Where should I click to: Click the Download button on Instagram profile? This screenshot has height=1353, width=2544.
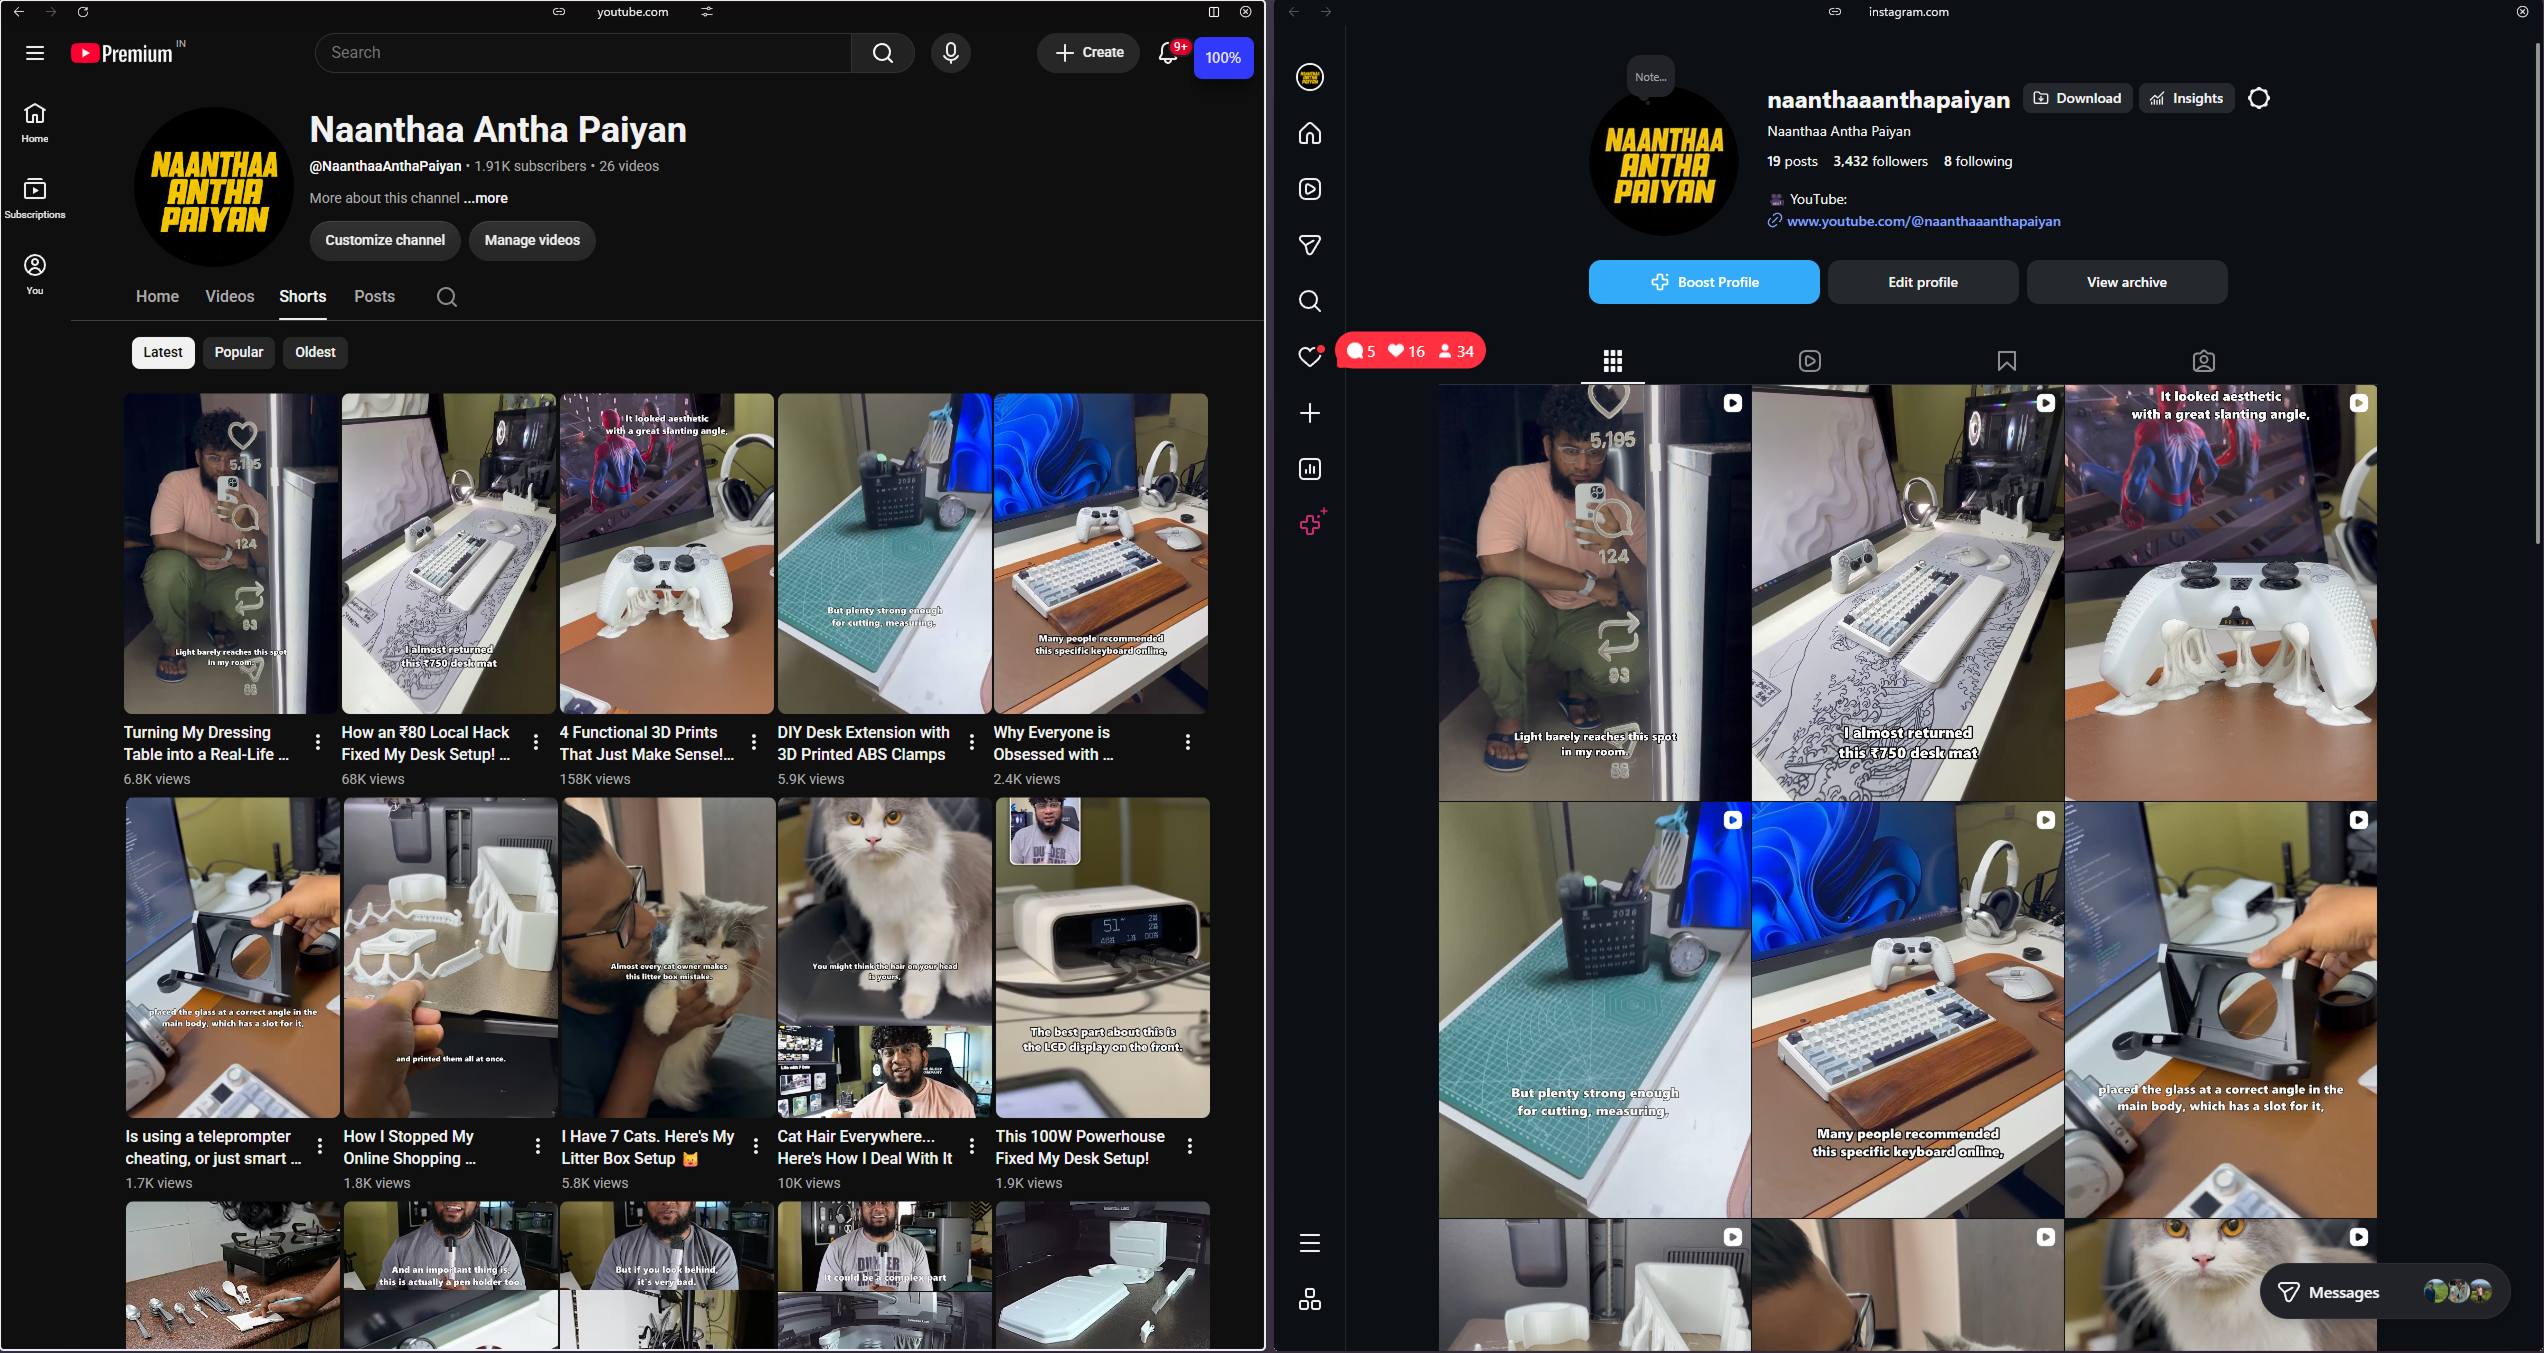click(x=2077, y=98)
